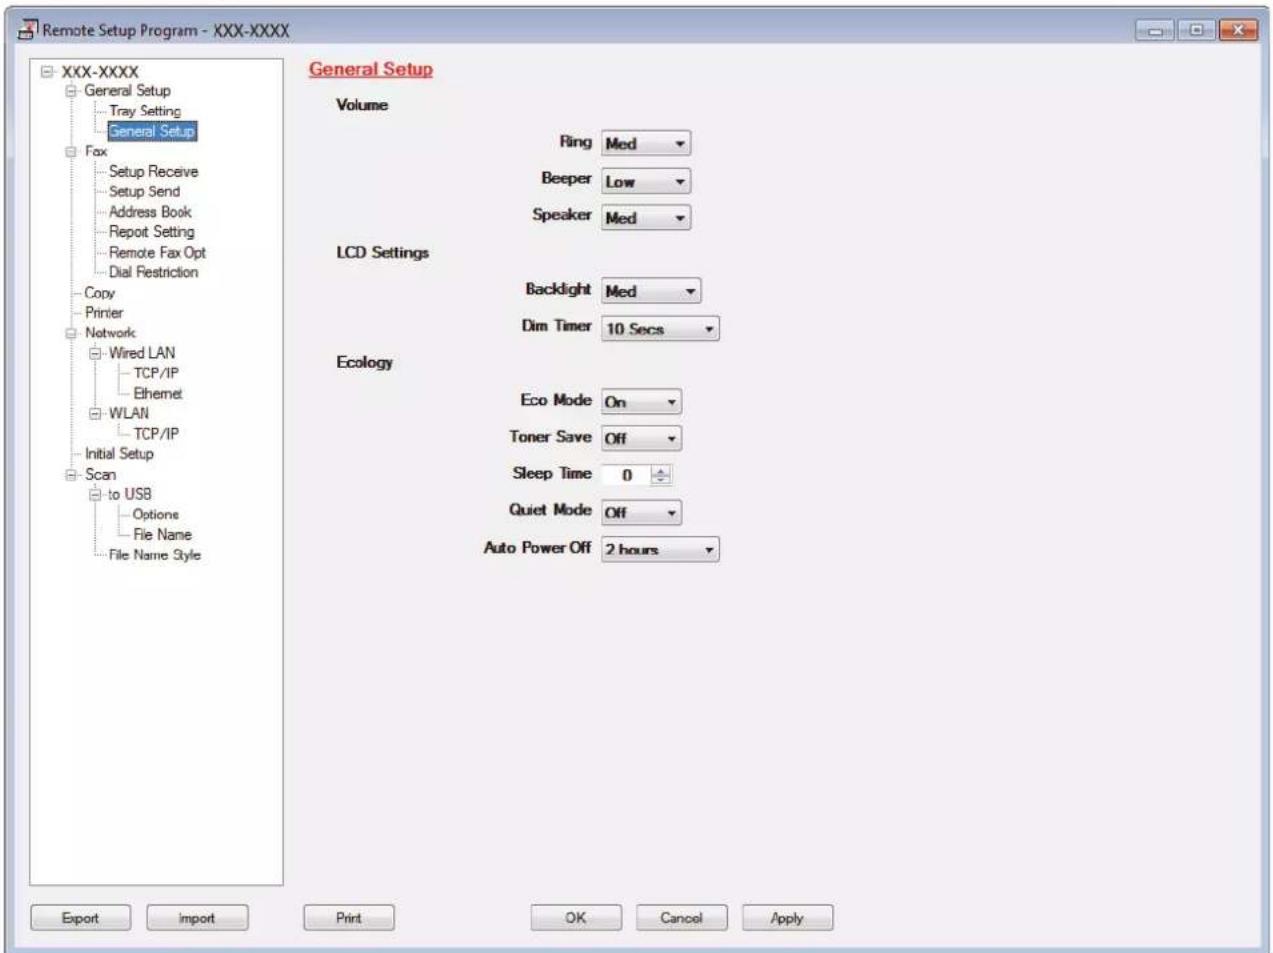
Task: Collapse the Network tree node
Action: 71,333
